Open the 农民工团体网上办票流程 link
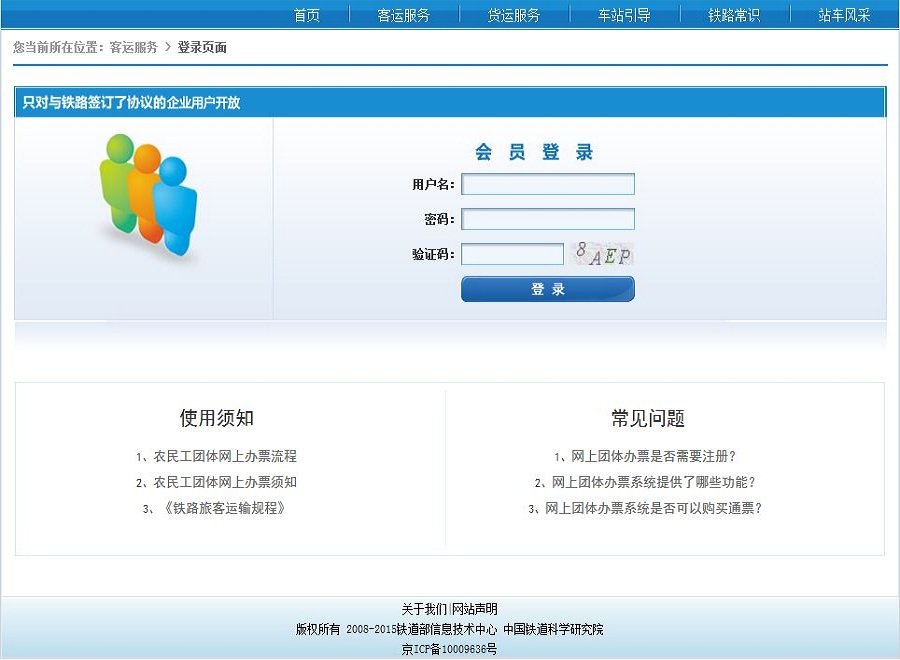900x660 pixels. pyautogui.click(x=224, y=456)
